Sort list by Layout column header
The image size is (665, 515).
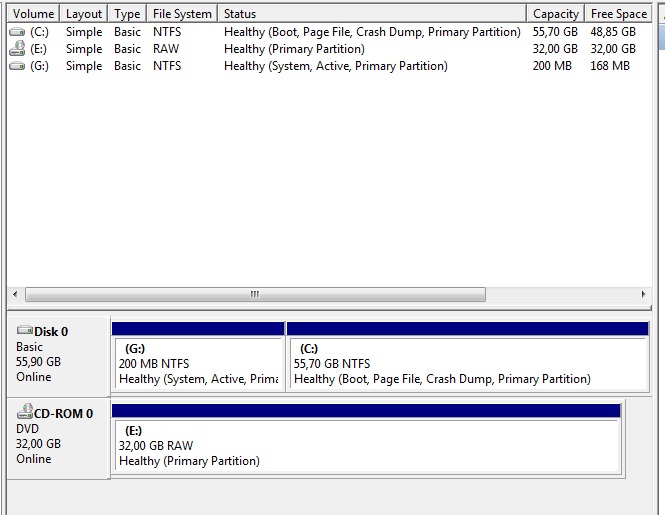pos(84,14)
